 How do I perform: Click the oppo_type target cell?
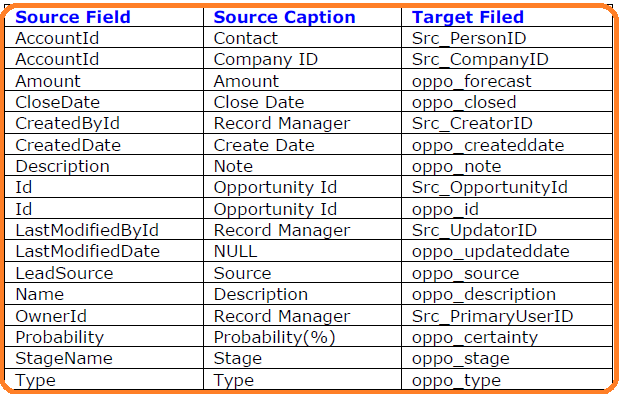(507, 380)
